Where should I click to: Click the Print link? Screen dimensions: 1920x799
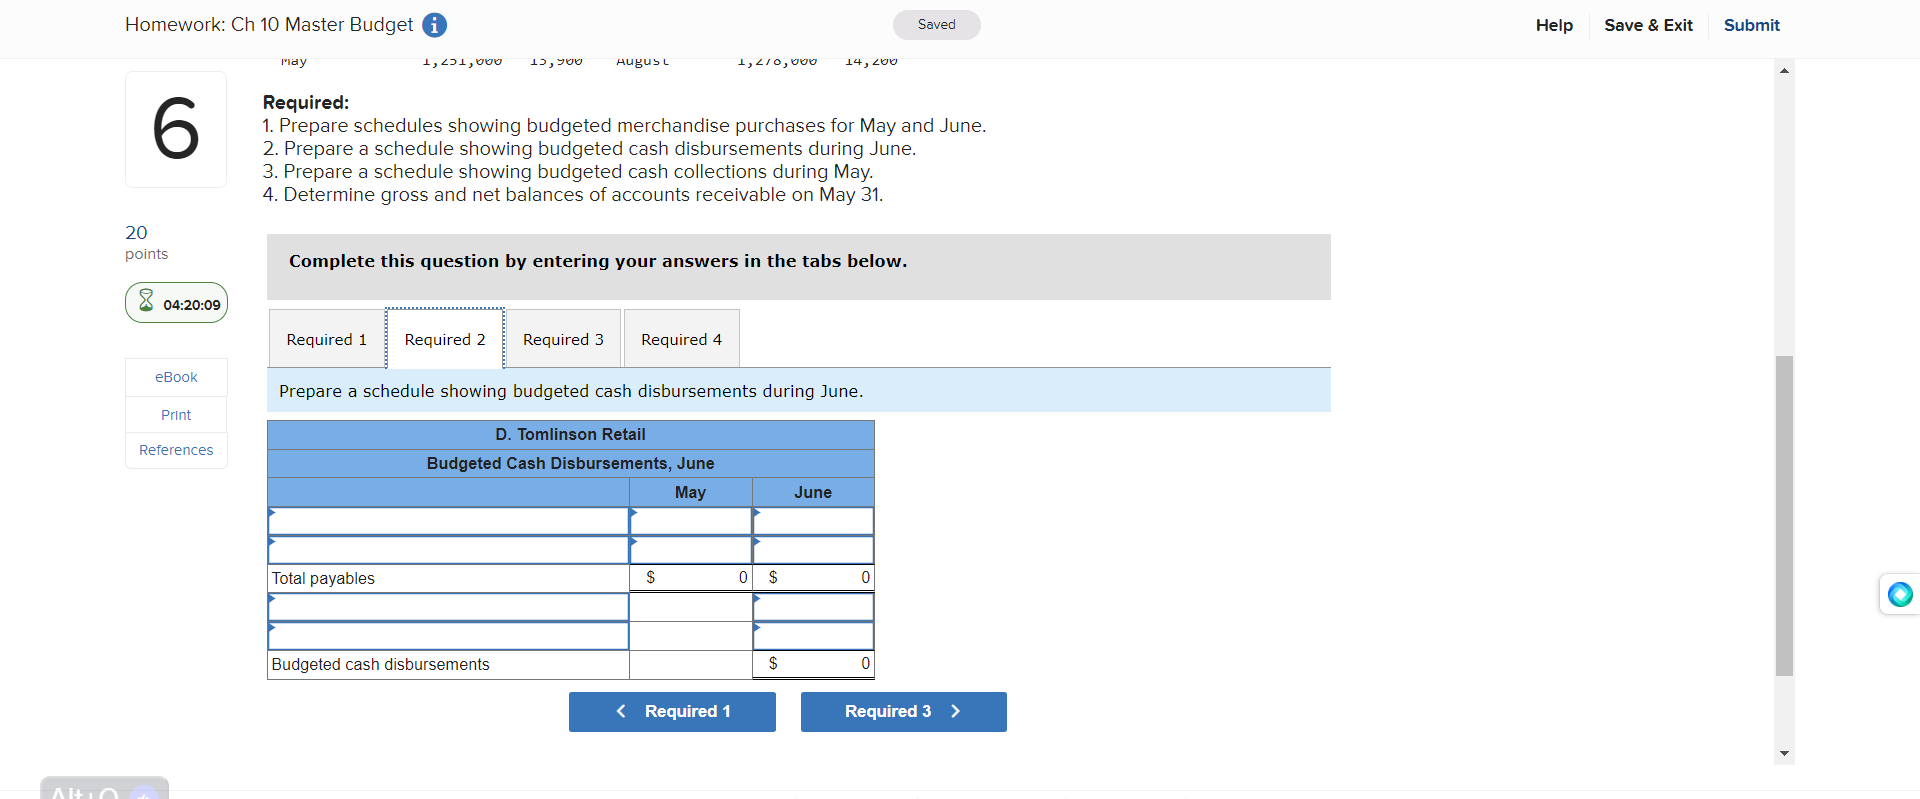click(176, 415)
